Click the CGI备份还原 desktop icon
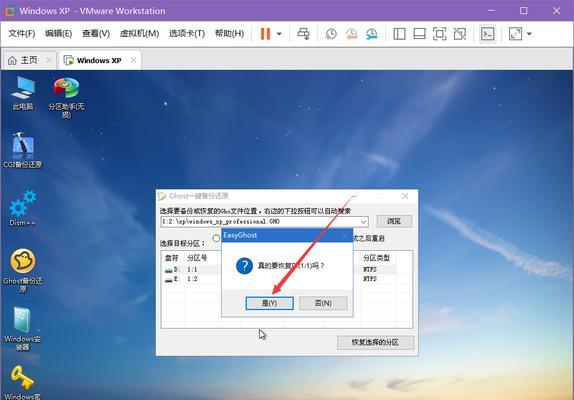Viewport: 574px width, 400px height. click(x=23, y=150)
